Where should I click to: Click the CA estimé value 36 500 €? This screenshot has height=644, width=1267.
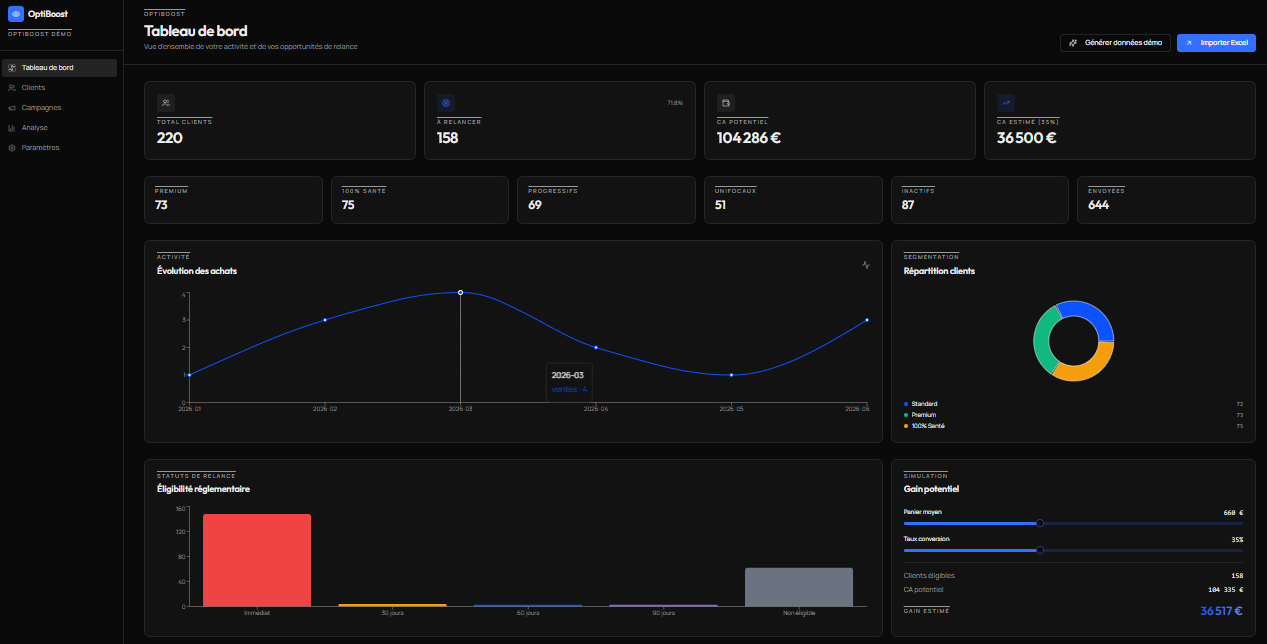click(x=1027, y=138)
